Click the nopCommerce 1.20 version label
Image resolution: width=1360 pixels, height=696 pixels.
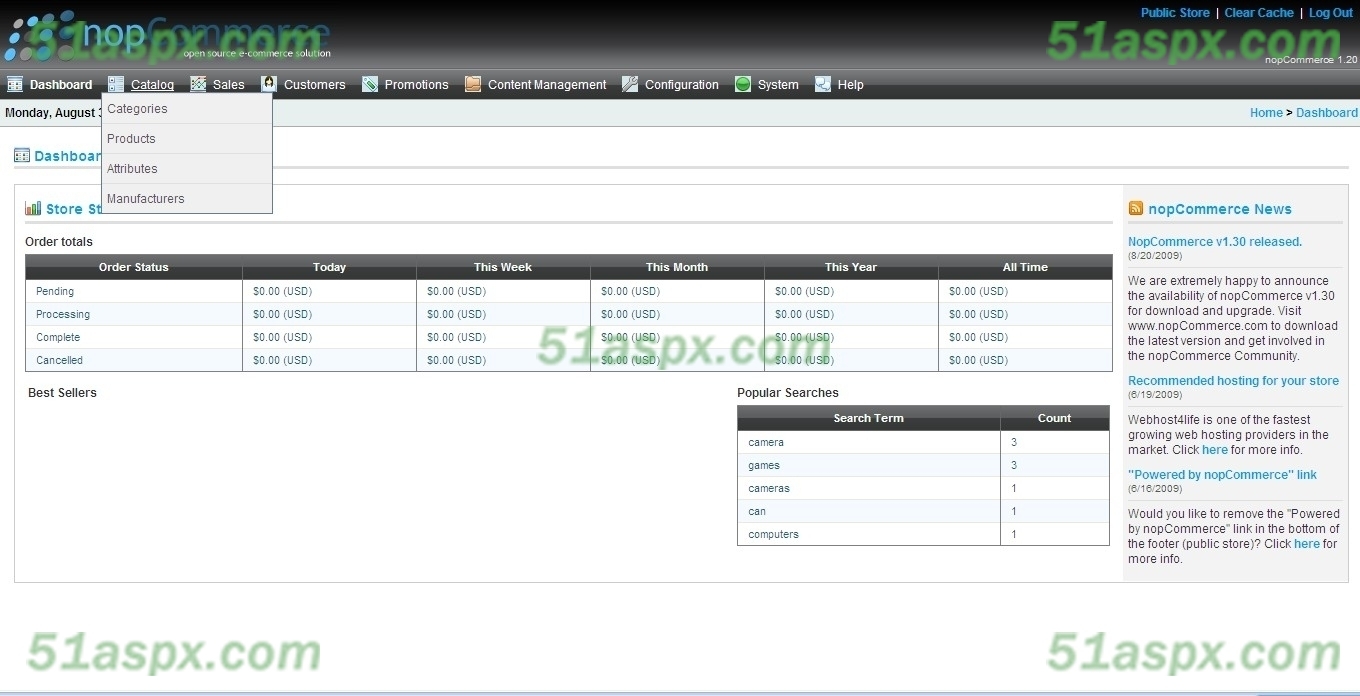pyautogui.click(x=1311, y=60)
